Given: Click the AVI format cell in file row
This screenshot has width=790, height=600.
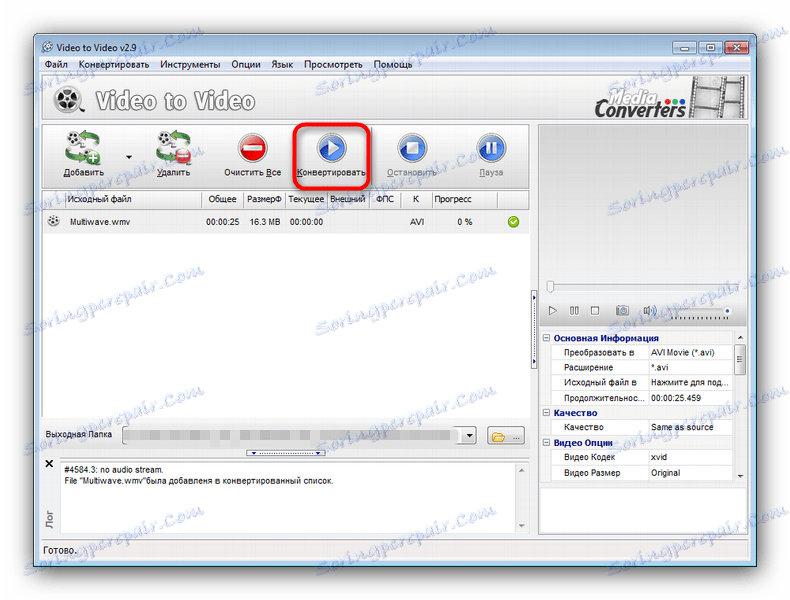Looking at the screenshot, I should (417, 222).
